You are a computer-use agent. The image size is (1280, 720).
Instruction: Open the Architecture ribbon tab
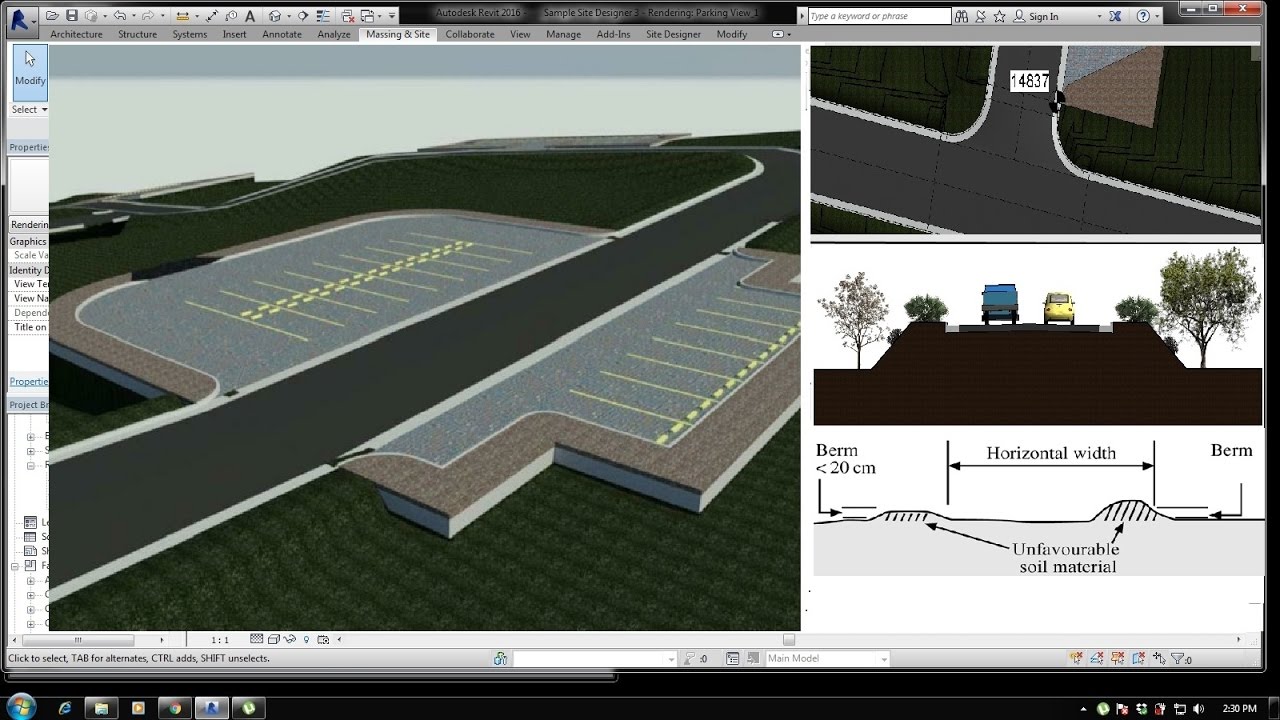(76, 34)
